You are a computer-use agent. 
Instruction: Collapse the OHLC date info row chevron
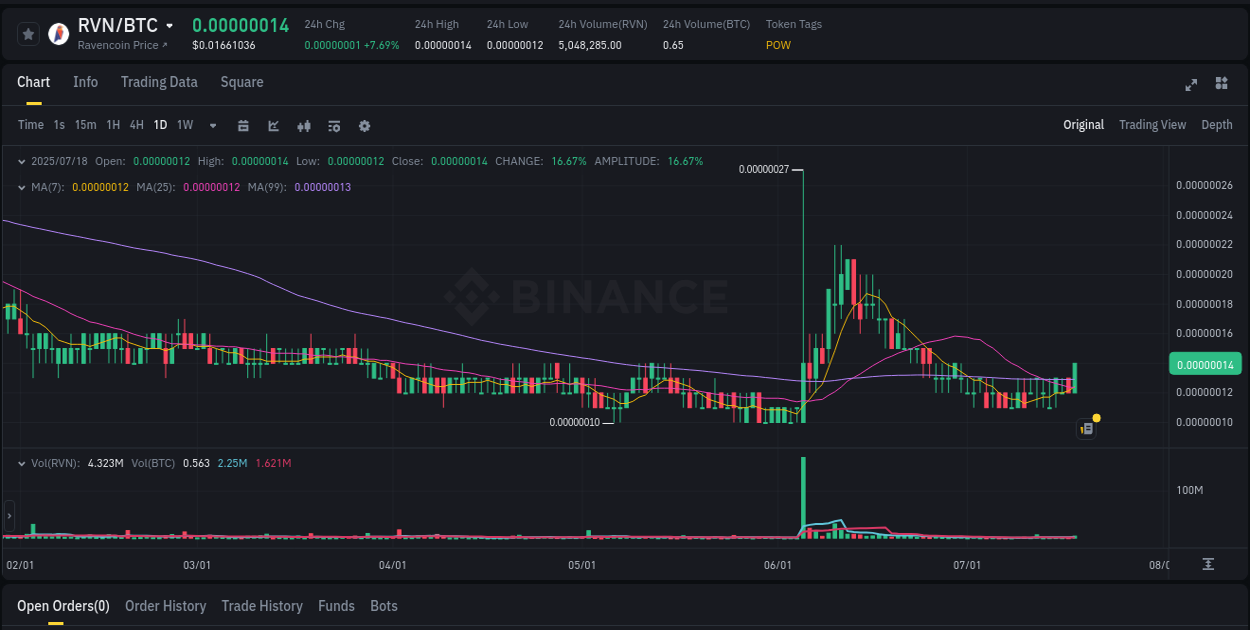[22, 161]
